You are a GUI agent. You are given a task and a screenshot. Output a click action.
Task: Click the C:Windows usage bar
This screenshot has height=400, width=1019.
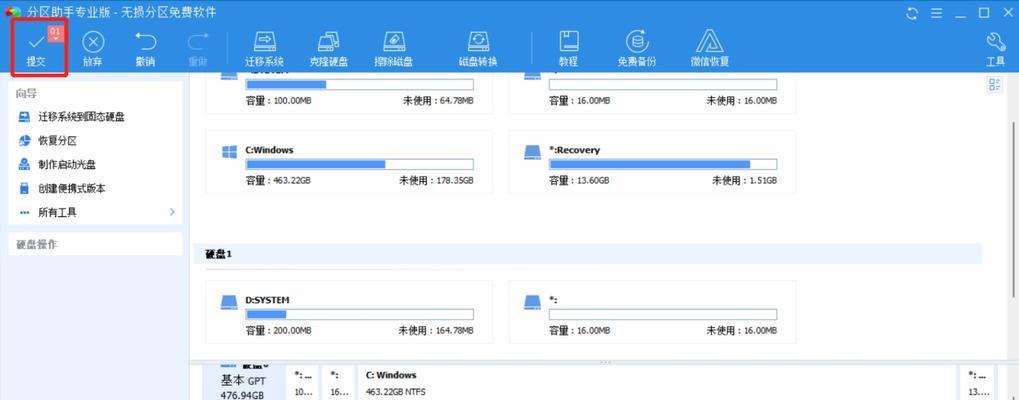(x=359, y=164)
